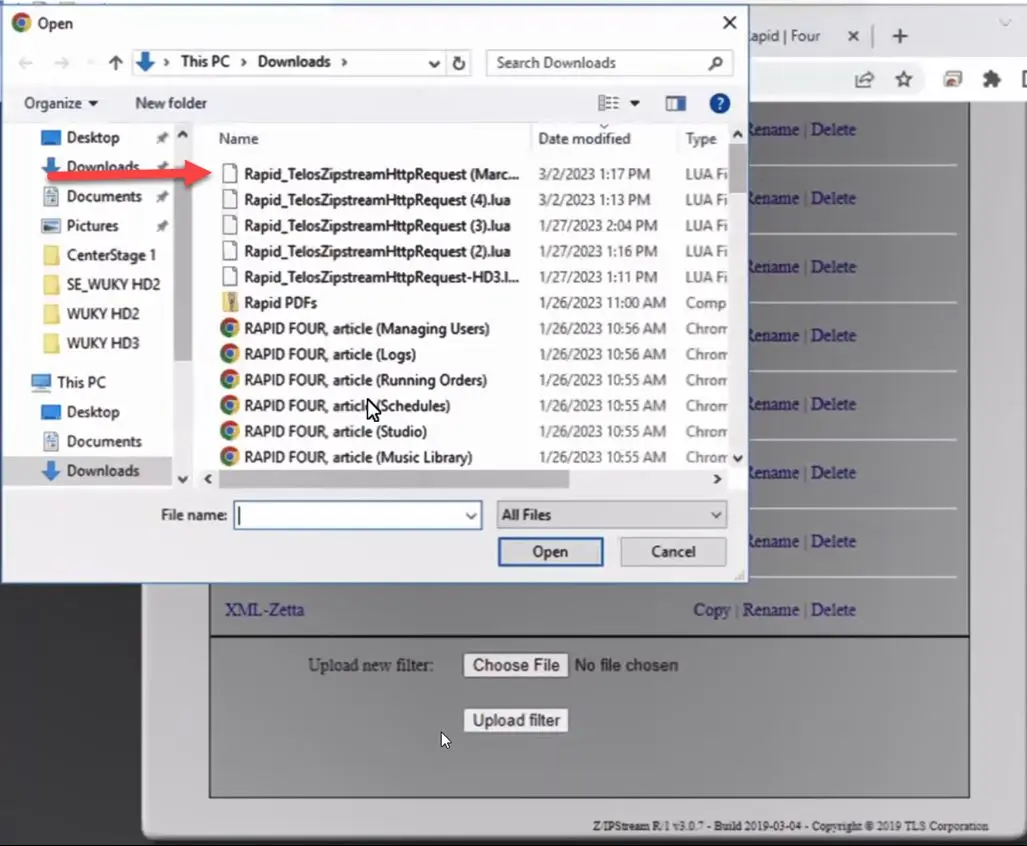
Task: Select RAPID FOUR, article (Music Library)
Action: pyautogui.click(x=358, y=457)
